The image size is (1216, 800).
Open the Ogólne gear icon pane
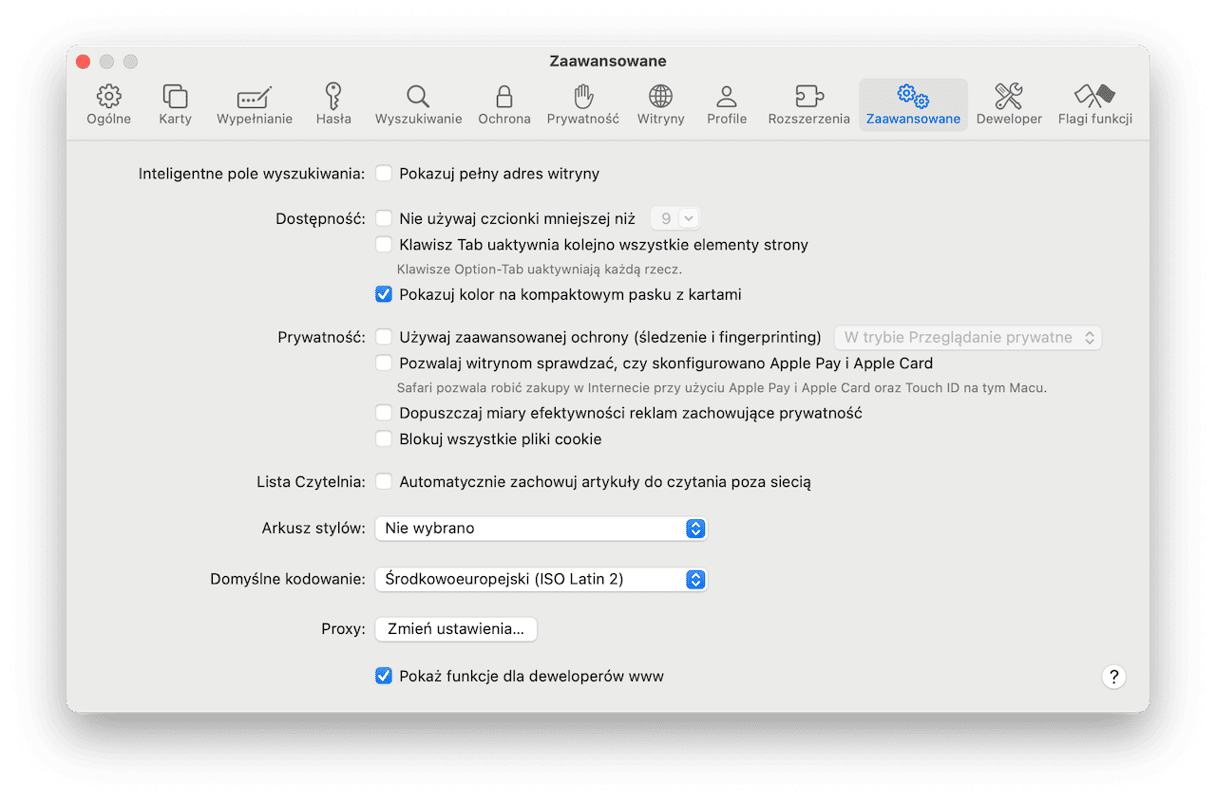(108, 97)
